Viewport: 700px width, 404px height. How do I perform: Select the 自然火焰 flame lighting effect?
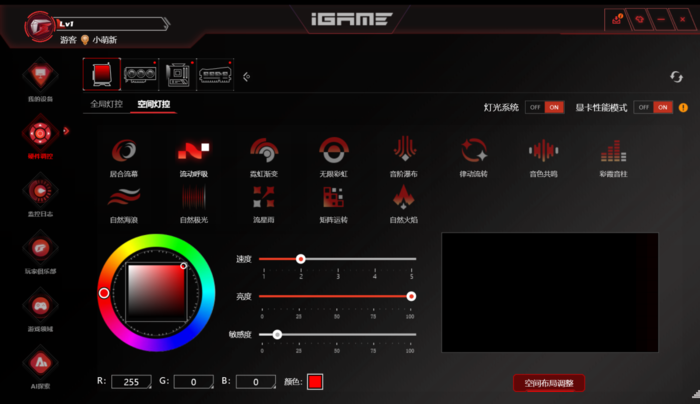pos(404,204)
